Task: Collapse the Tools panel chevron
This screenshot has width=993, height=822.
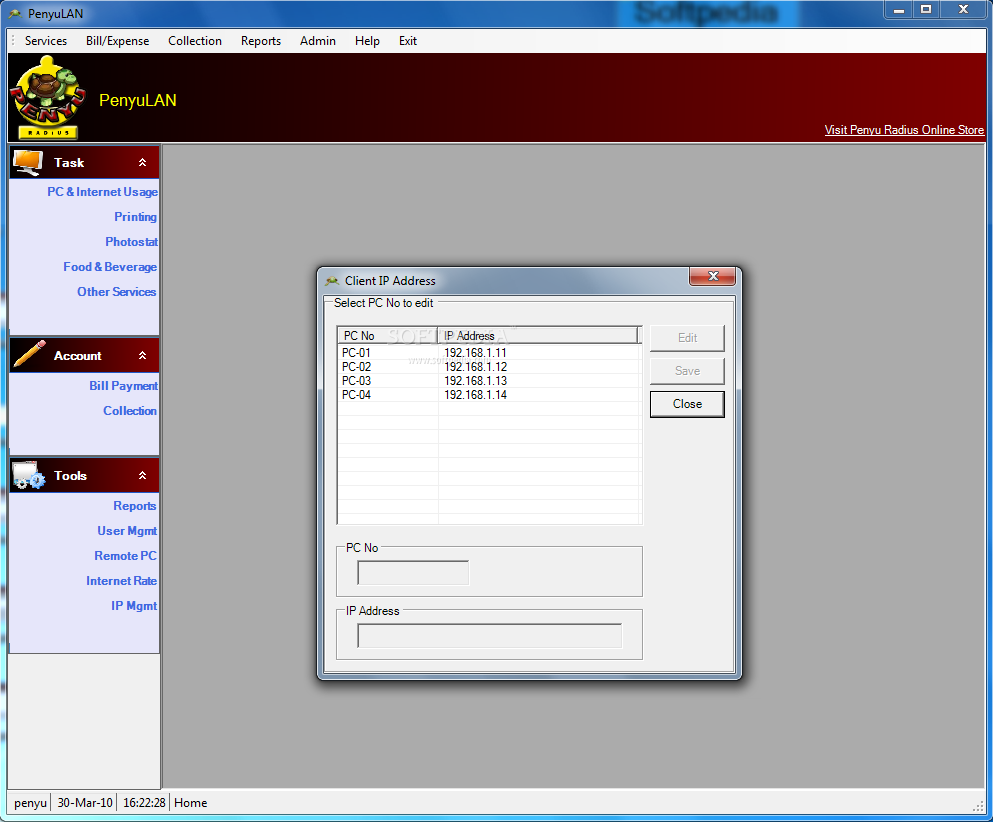Action: coord(142,476)
